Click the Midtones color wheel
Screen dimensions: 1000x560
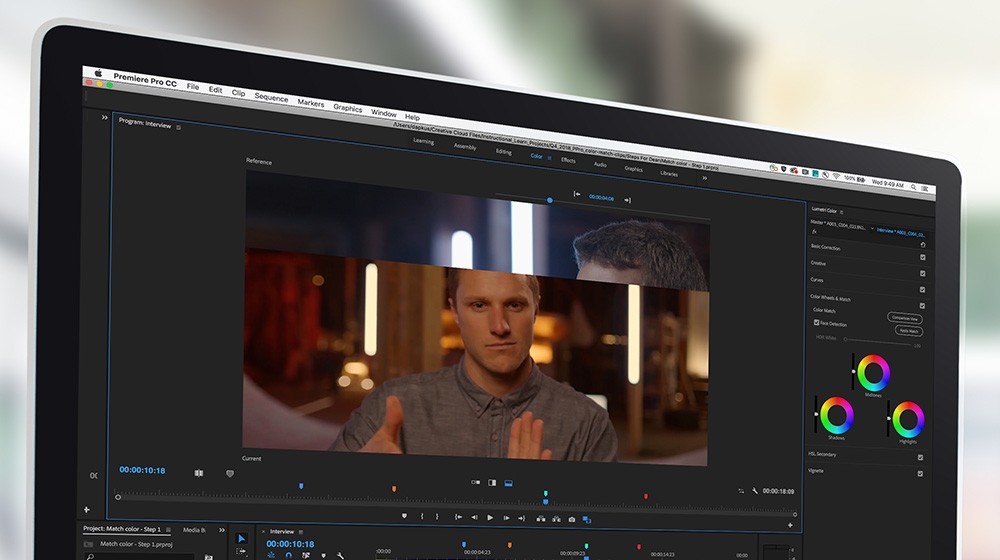(x=873, y=372)
